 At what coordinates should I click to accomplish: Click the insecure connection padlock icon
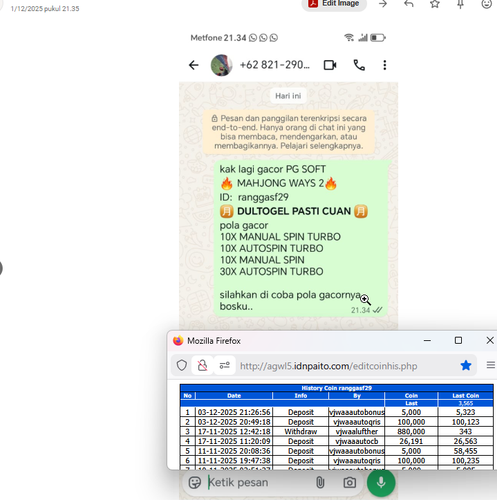(x=202, y=365)
